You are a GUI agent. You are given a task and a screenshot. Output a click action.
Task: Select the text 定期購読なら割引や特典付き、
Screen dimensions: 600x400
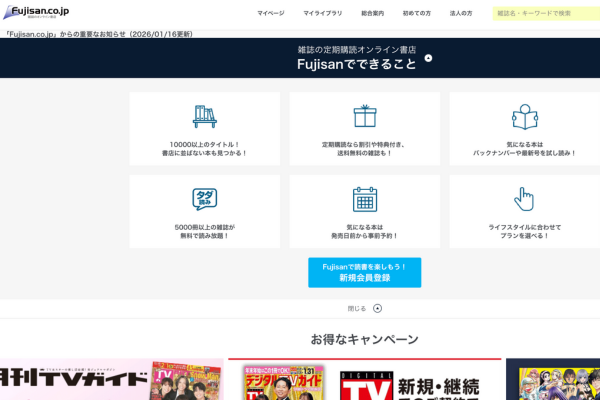[x=365, y=144]
